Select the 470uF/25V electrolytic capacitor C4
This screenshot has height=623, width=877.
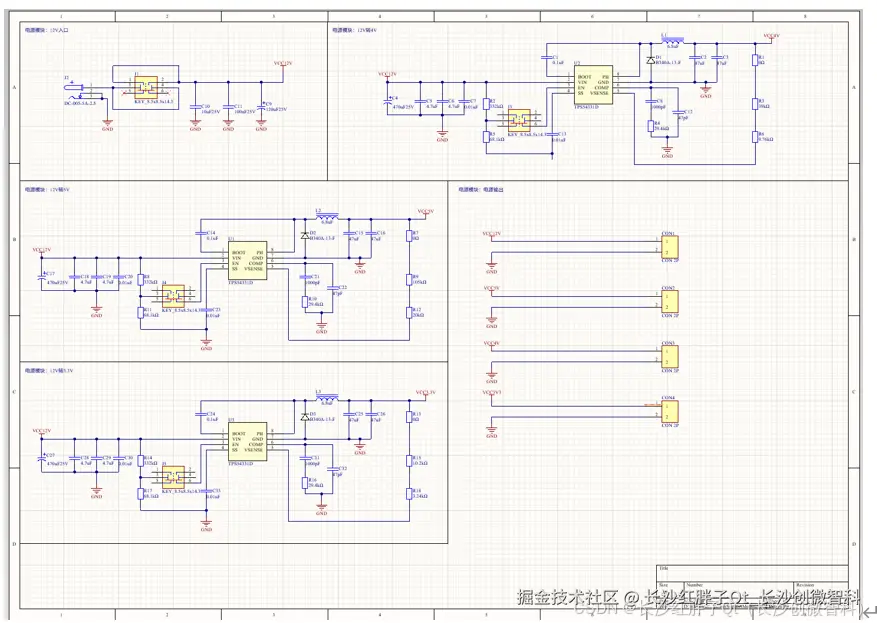coord(389,100)
